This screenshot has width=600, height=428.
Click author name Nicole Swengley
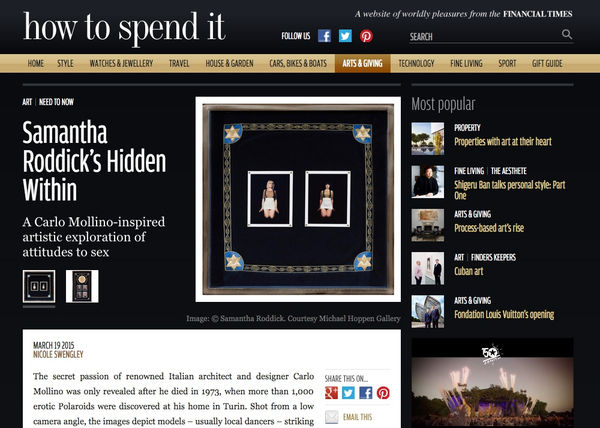pyautogui.click(x=58, y=355)
